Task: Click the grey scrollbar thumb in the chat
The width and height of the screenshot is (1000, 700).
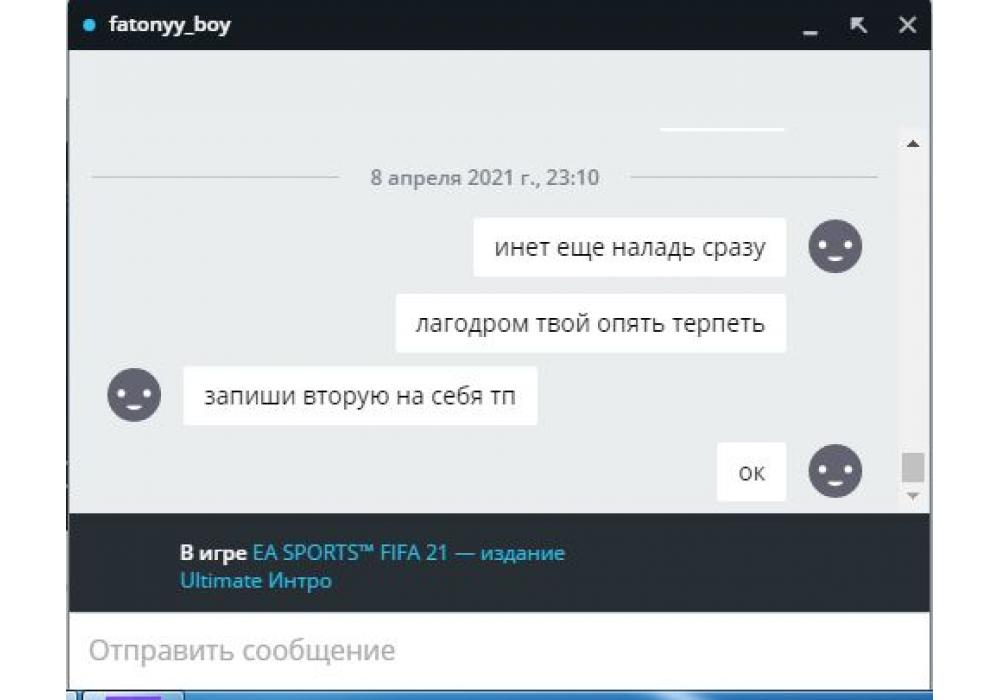Action: (x=913, y=467)
